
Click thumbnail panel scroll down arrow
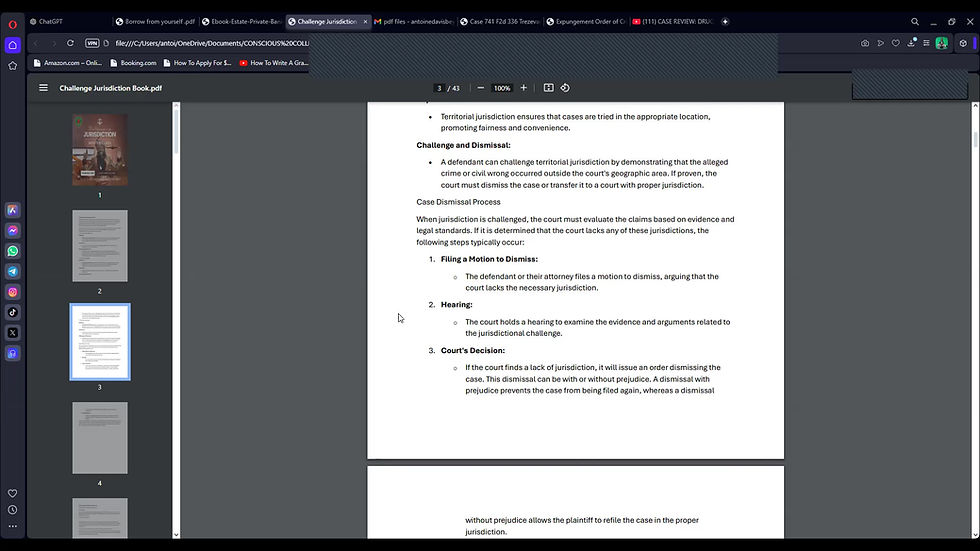(176, 535)
